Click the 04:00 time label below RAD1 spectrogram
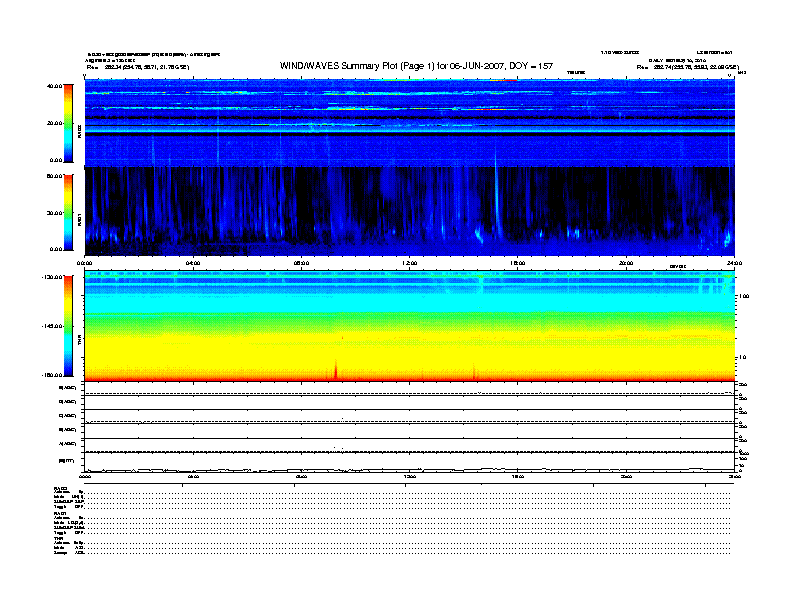This screenshot has height=612, width=792. (193, 263)
